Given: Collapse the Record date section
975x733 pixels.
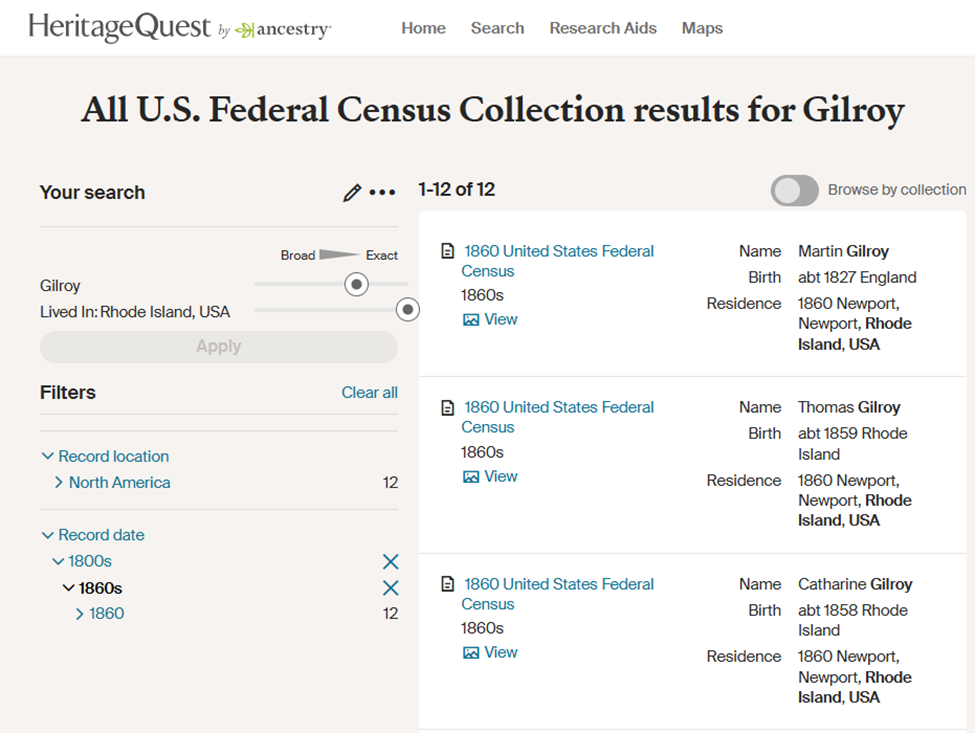Looking at the screenshot, I should click(x=47, y=535).
